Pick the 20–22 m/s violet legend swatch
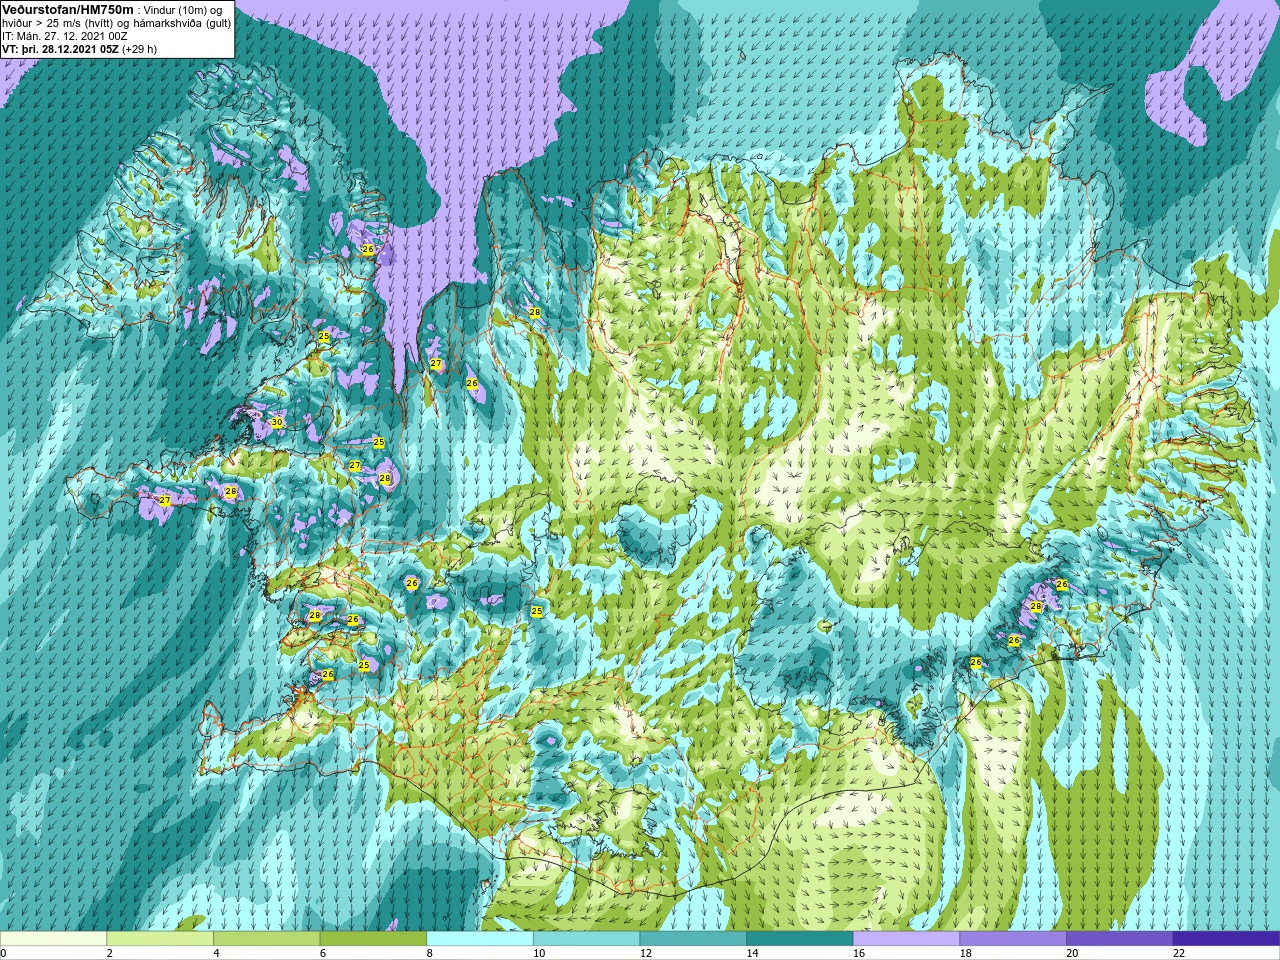1280x960 pixels. 1120,938
